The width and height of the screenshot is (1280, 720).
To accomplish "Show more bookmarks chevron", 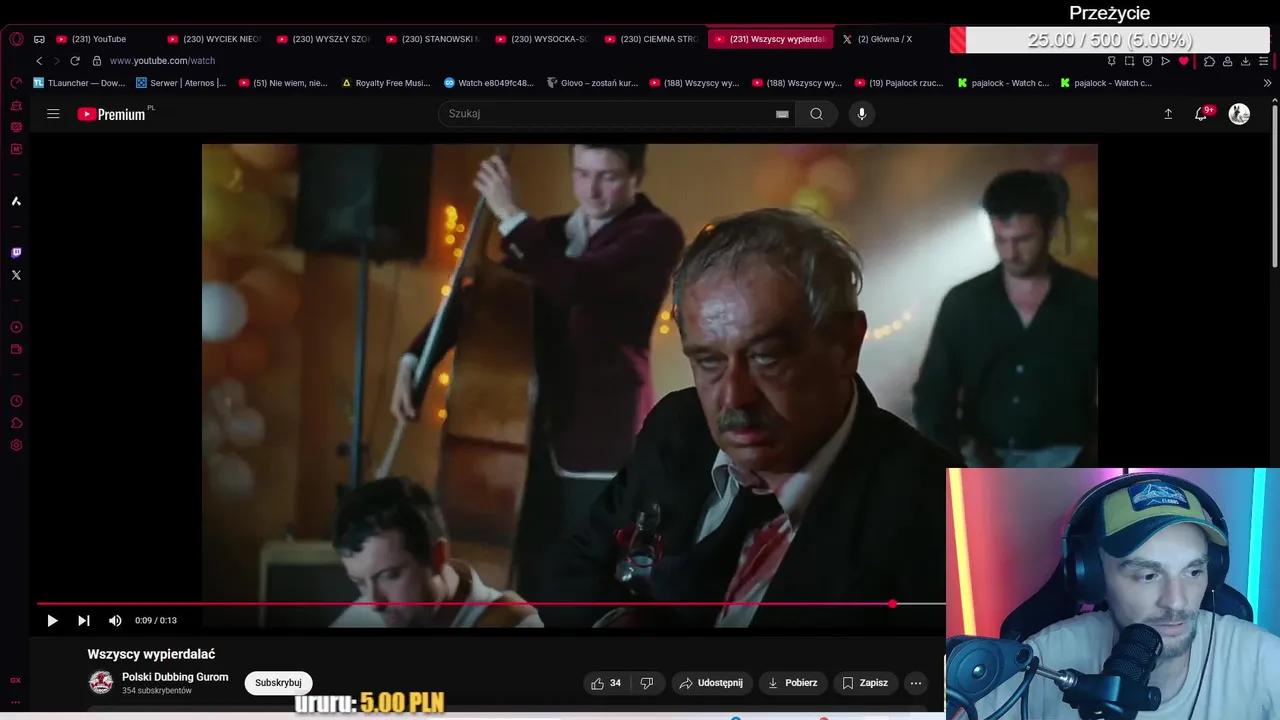I will (1267, 83).
